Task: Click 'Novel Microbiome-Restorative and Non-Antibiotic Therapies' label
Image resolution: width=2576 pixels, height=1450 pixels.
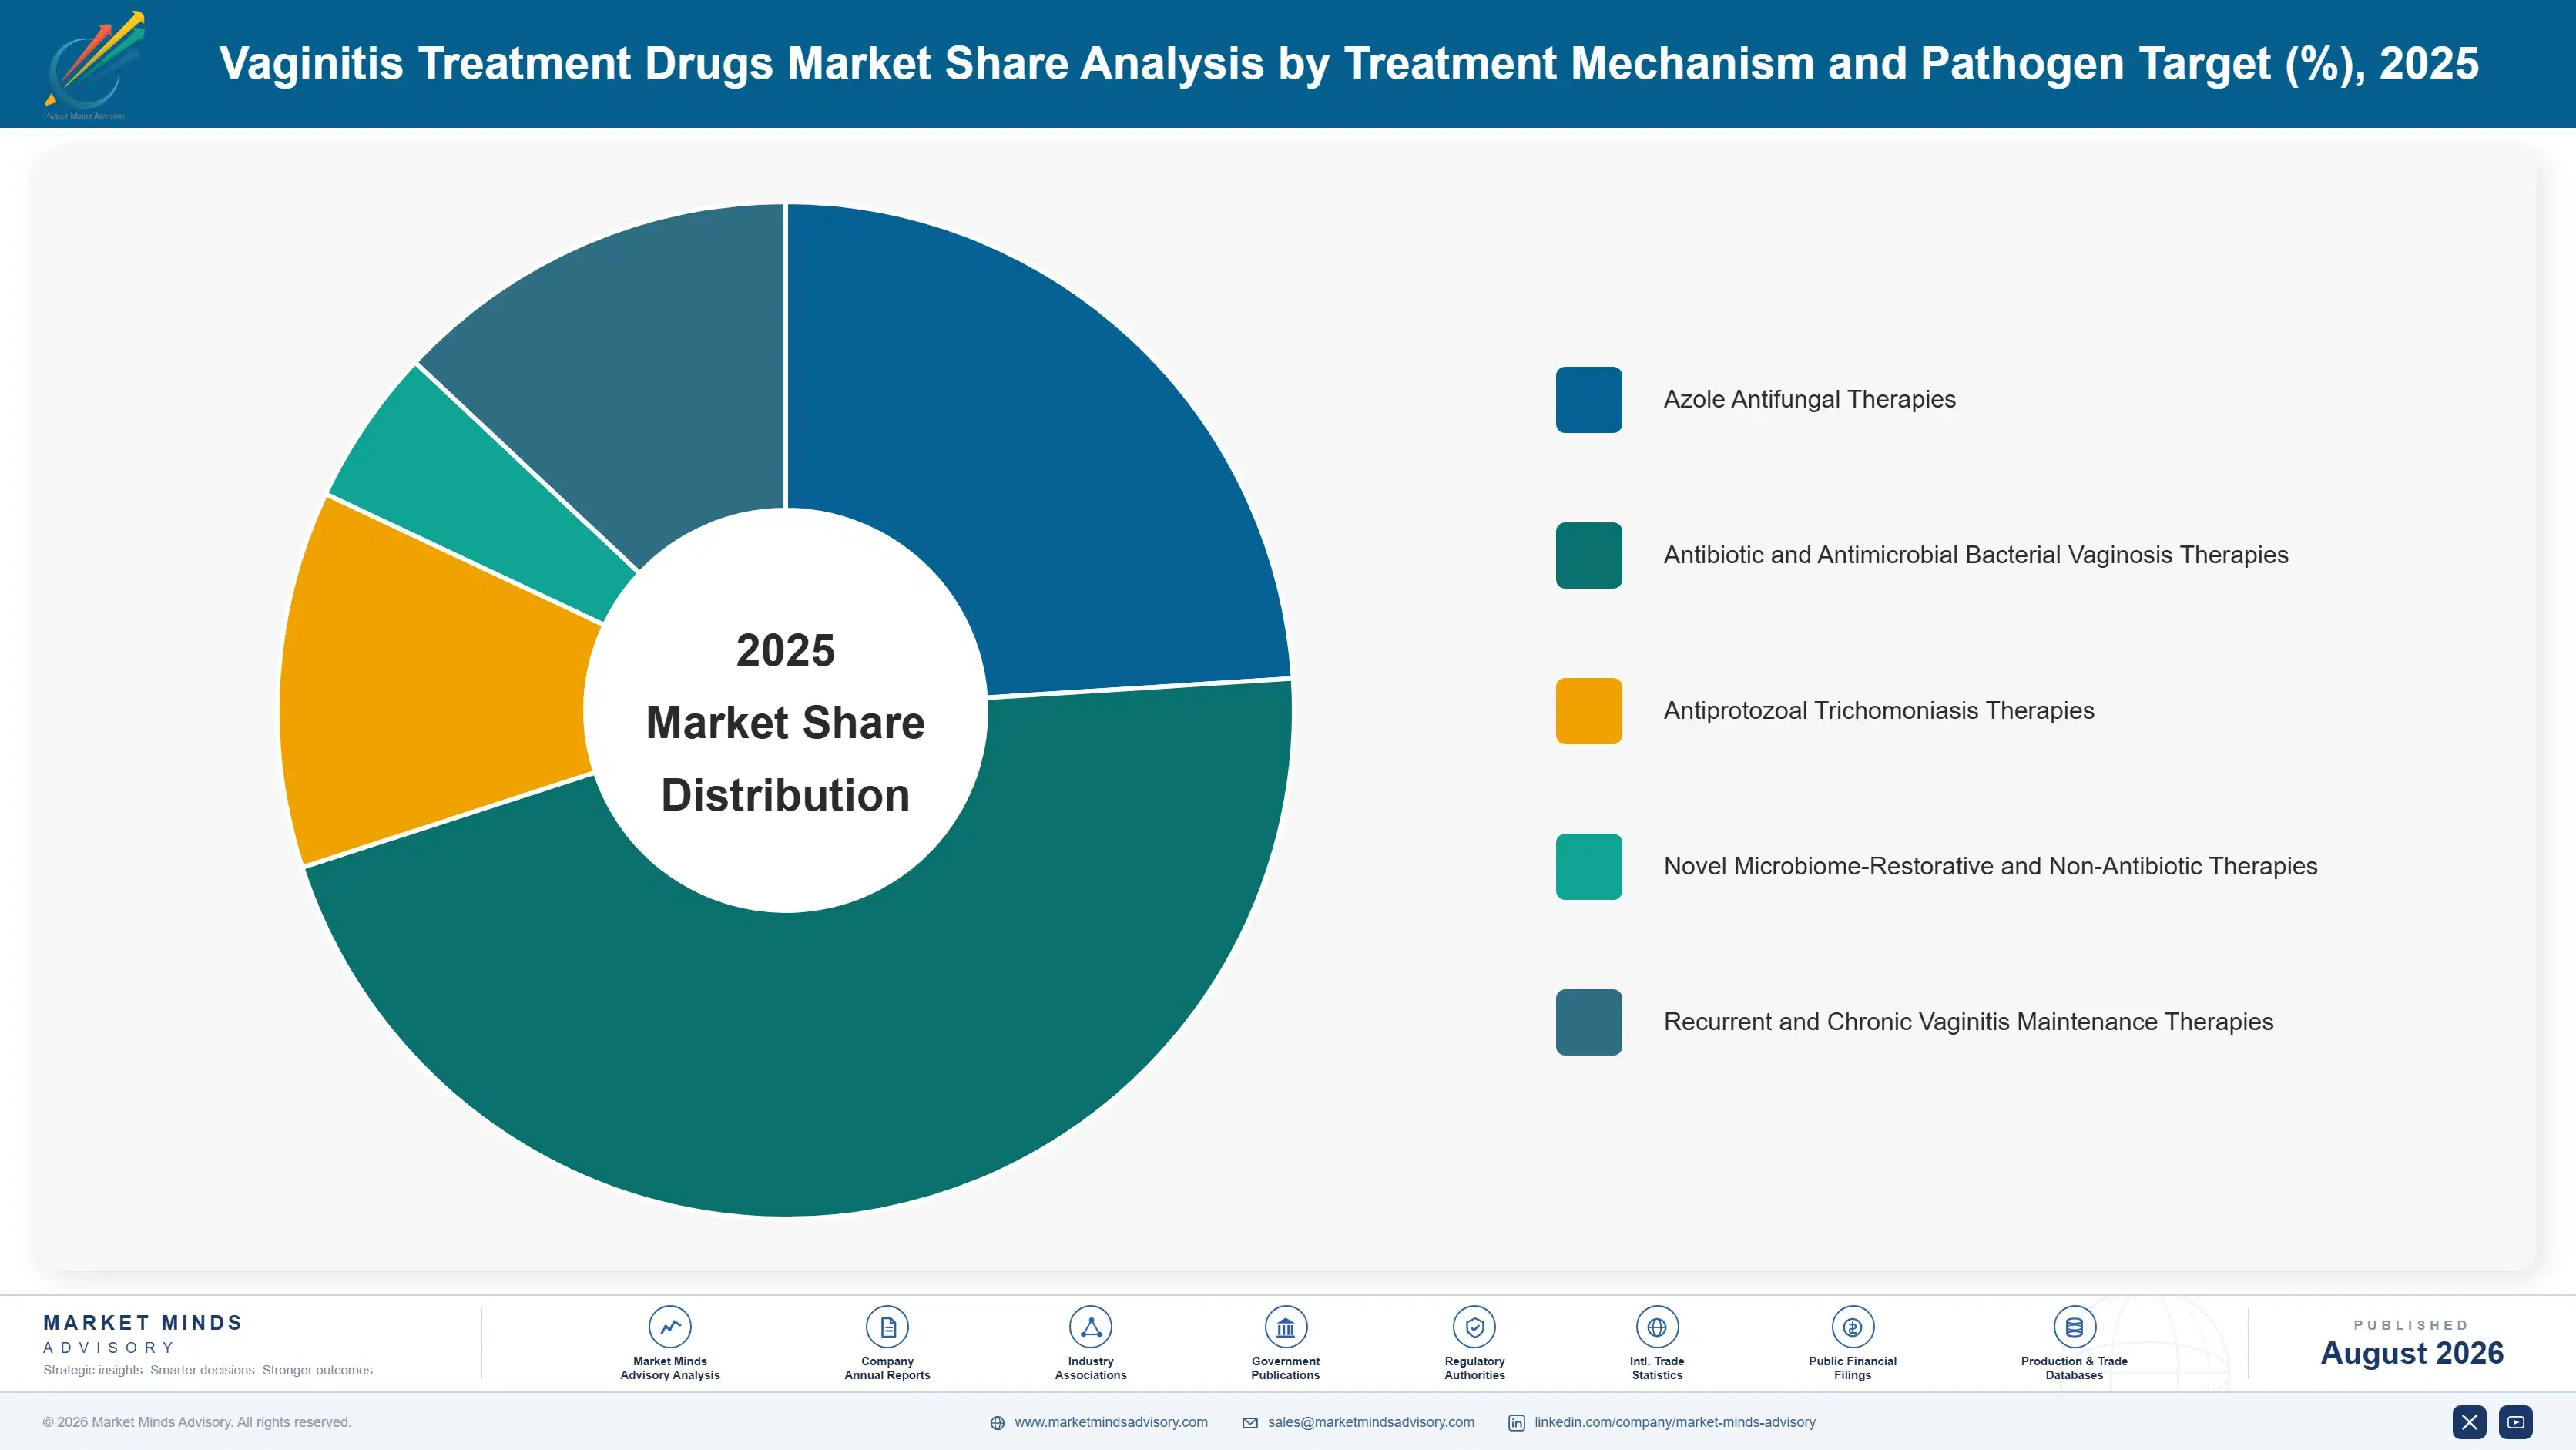Action: (1990, 866)
